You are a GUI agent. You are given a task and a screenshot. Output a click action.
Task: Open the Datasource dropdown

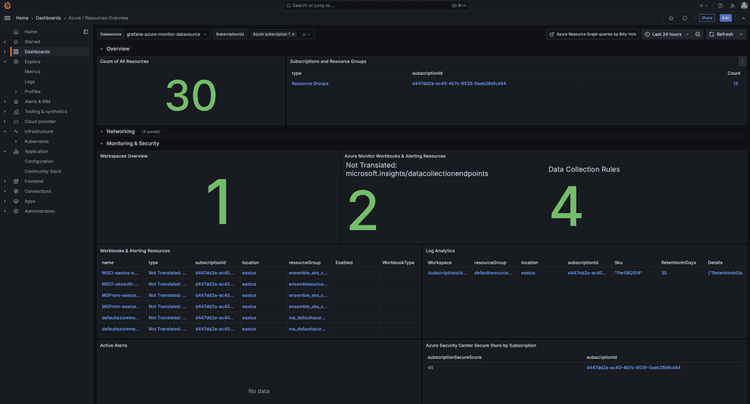pos(166,34)
